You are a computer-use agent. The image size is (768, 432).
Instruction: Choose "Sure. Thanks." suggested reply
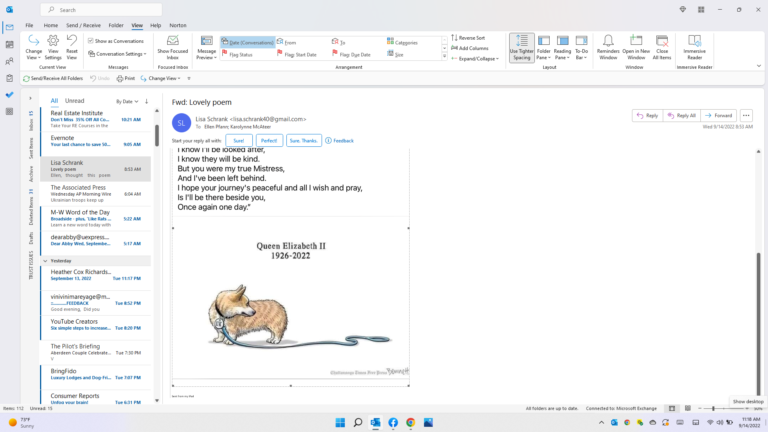(304, 141)
